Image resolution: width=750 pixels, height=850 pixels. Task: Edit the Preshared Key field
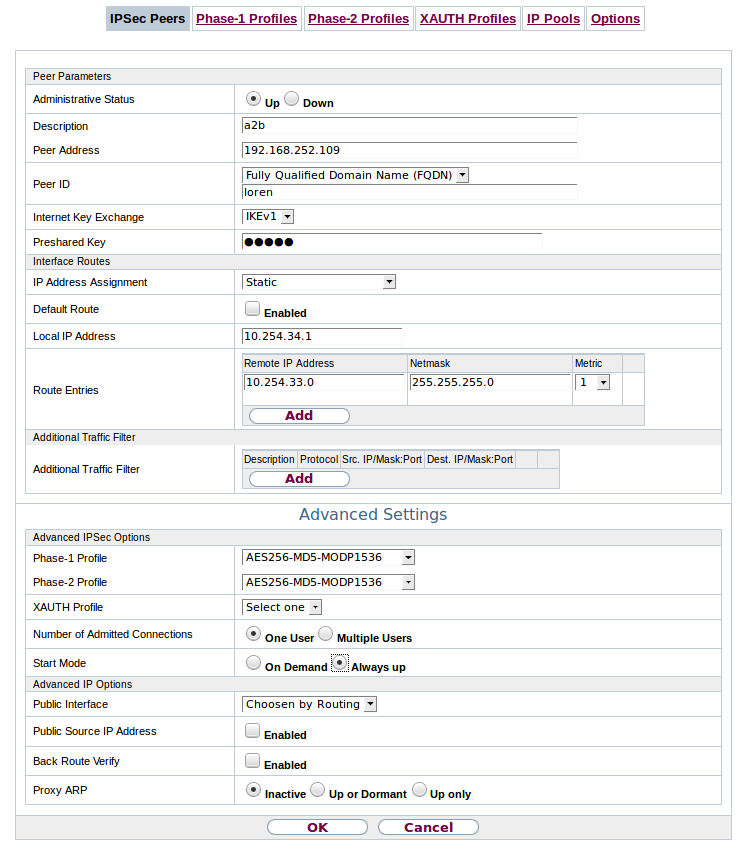tap(392, 241)
